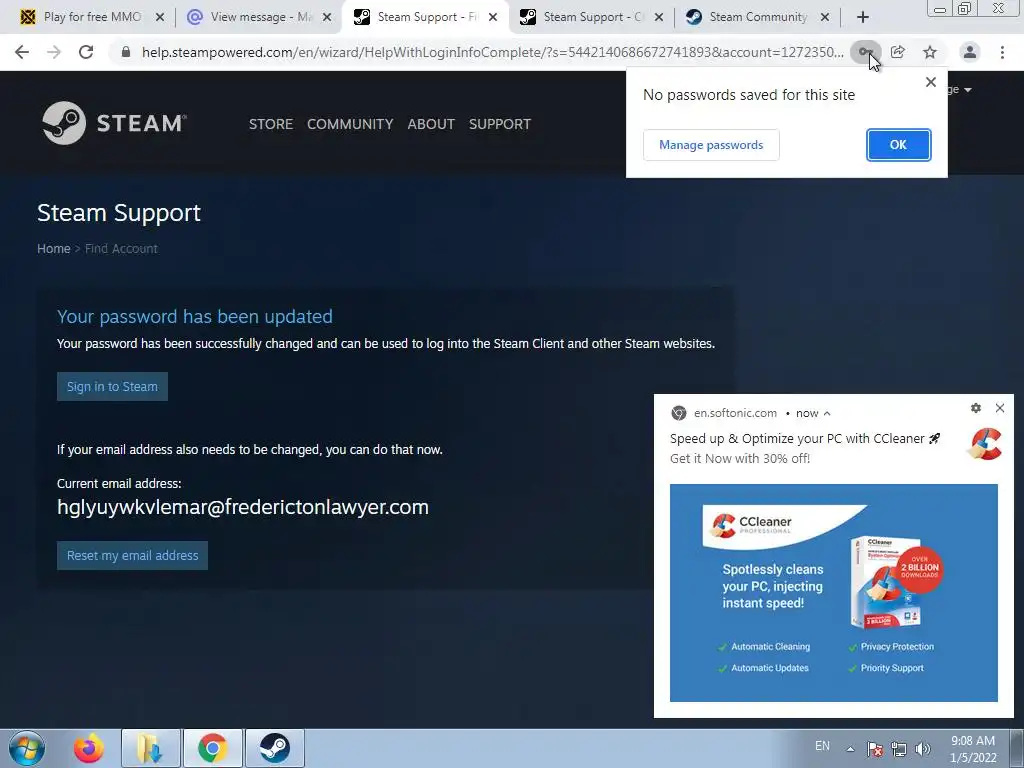Viewport: 1024px width, 768px height.
Task: Click the Chrome taskbar icon
Action: 213,748
